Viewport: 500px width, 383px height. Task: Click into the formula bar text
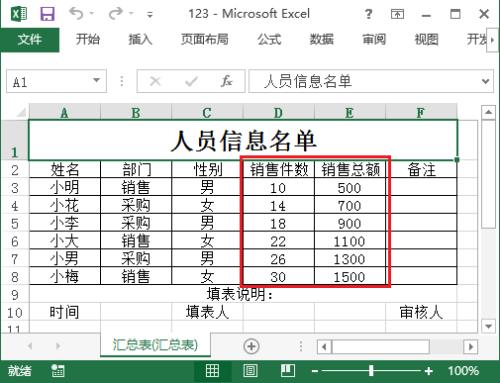(x=363, y=81)
